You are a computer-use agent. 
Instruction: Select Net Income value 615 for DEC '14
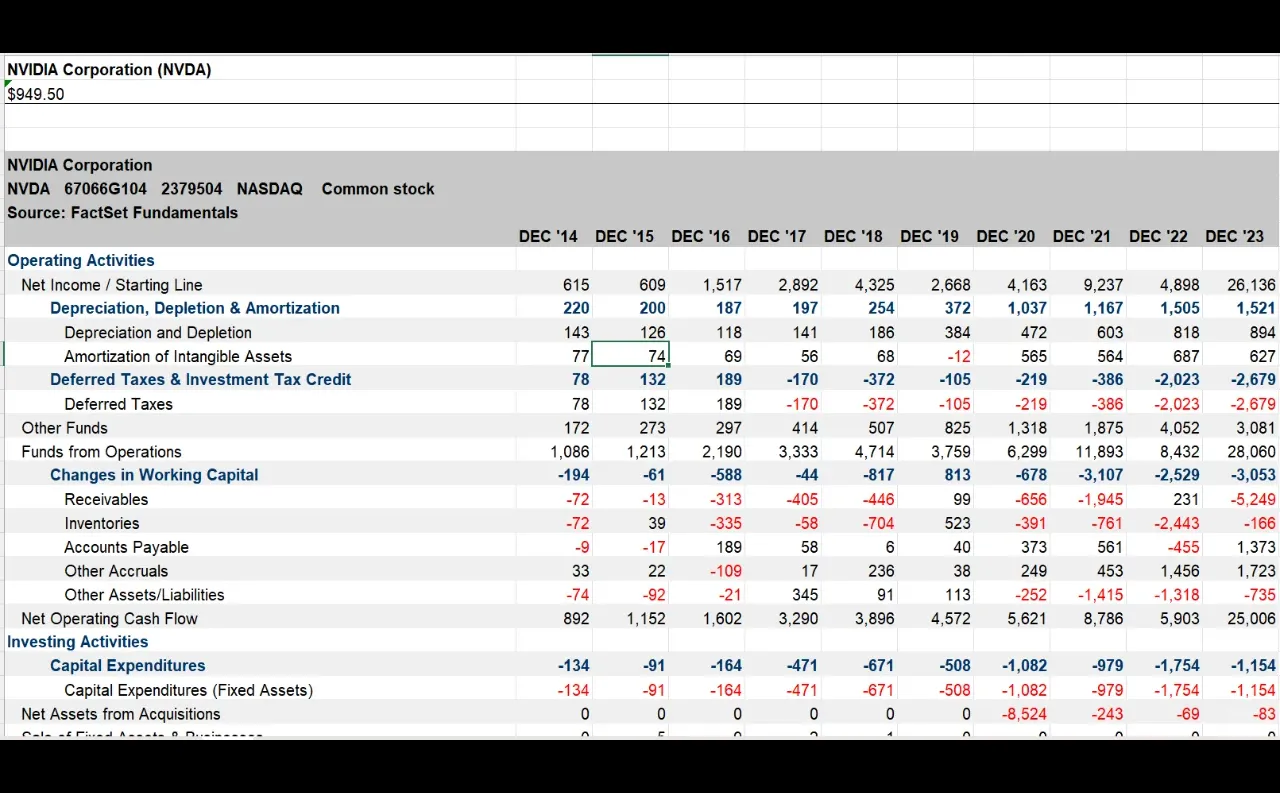(576, 285)
